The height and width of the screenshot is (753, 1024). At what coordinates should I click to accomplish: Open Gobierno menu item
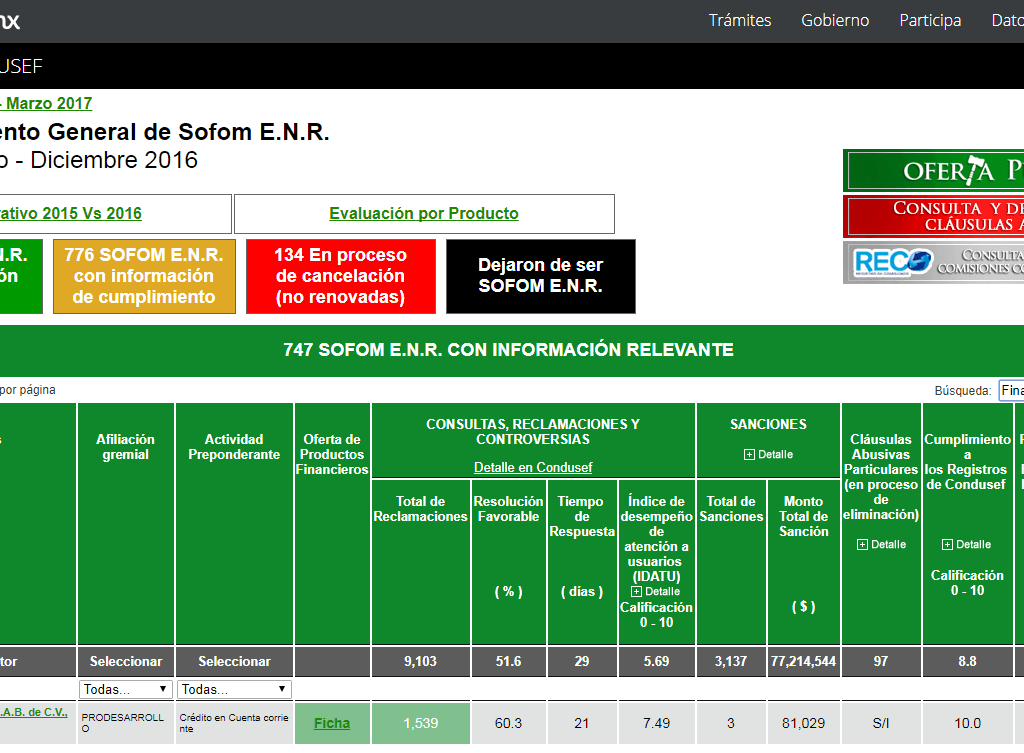point(835,20)
